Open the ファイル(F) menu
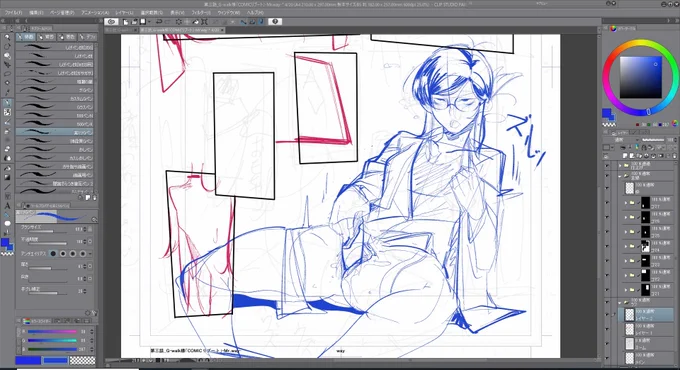 [13, 13]
